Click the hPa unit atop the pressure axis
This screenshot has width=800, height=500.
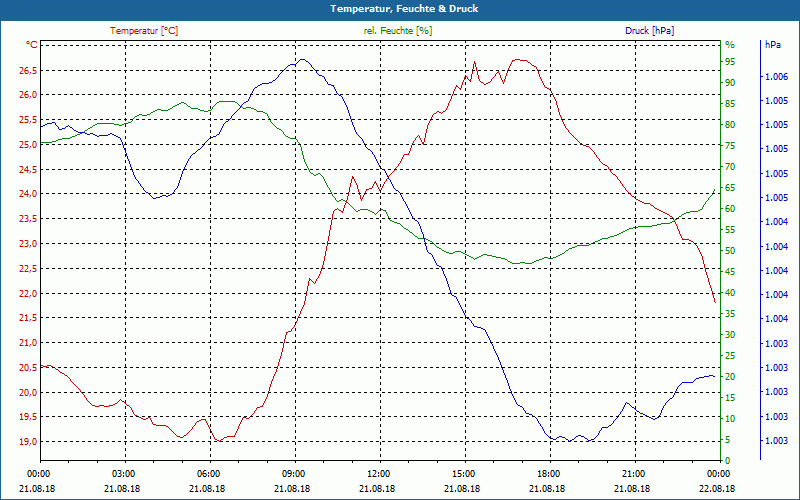coord(773,45)
